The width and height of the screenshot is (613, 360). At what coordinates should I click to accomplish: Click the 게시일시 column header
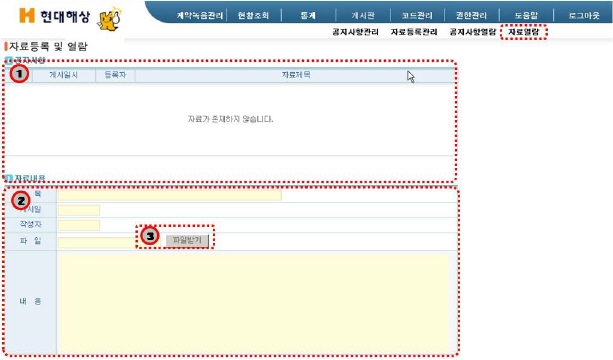(63, 75)
